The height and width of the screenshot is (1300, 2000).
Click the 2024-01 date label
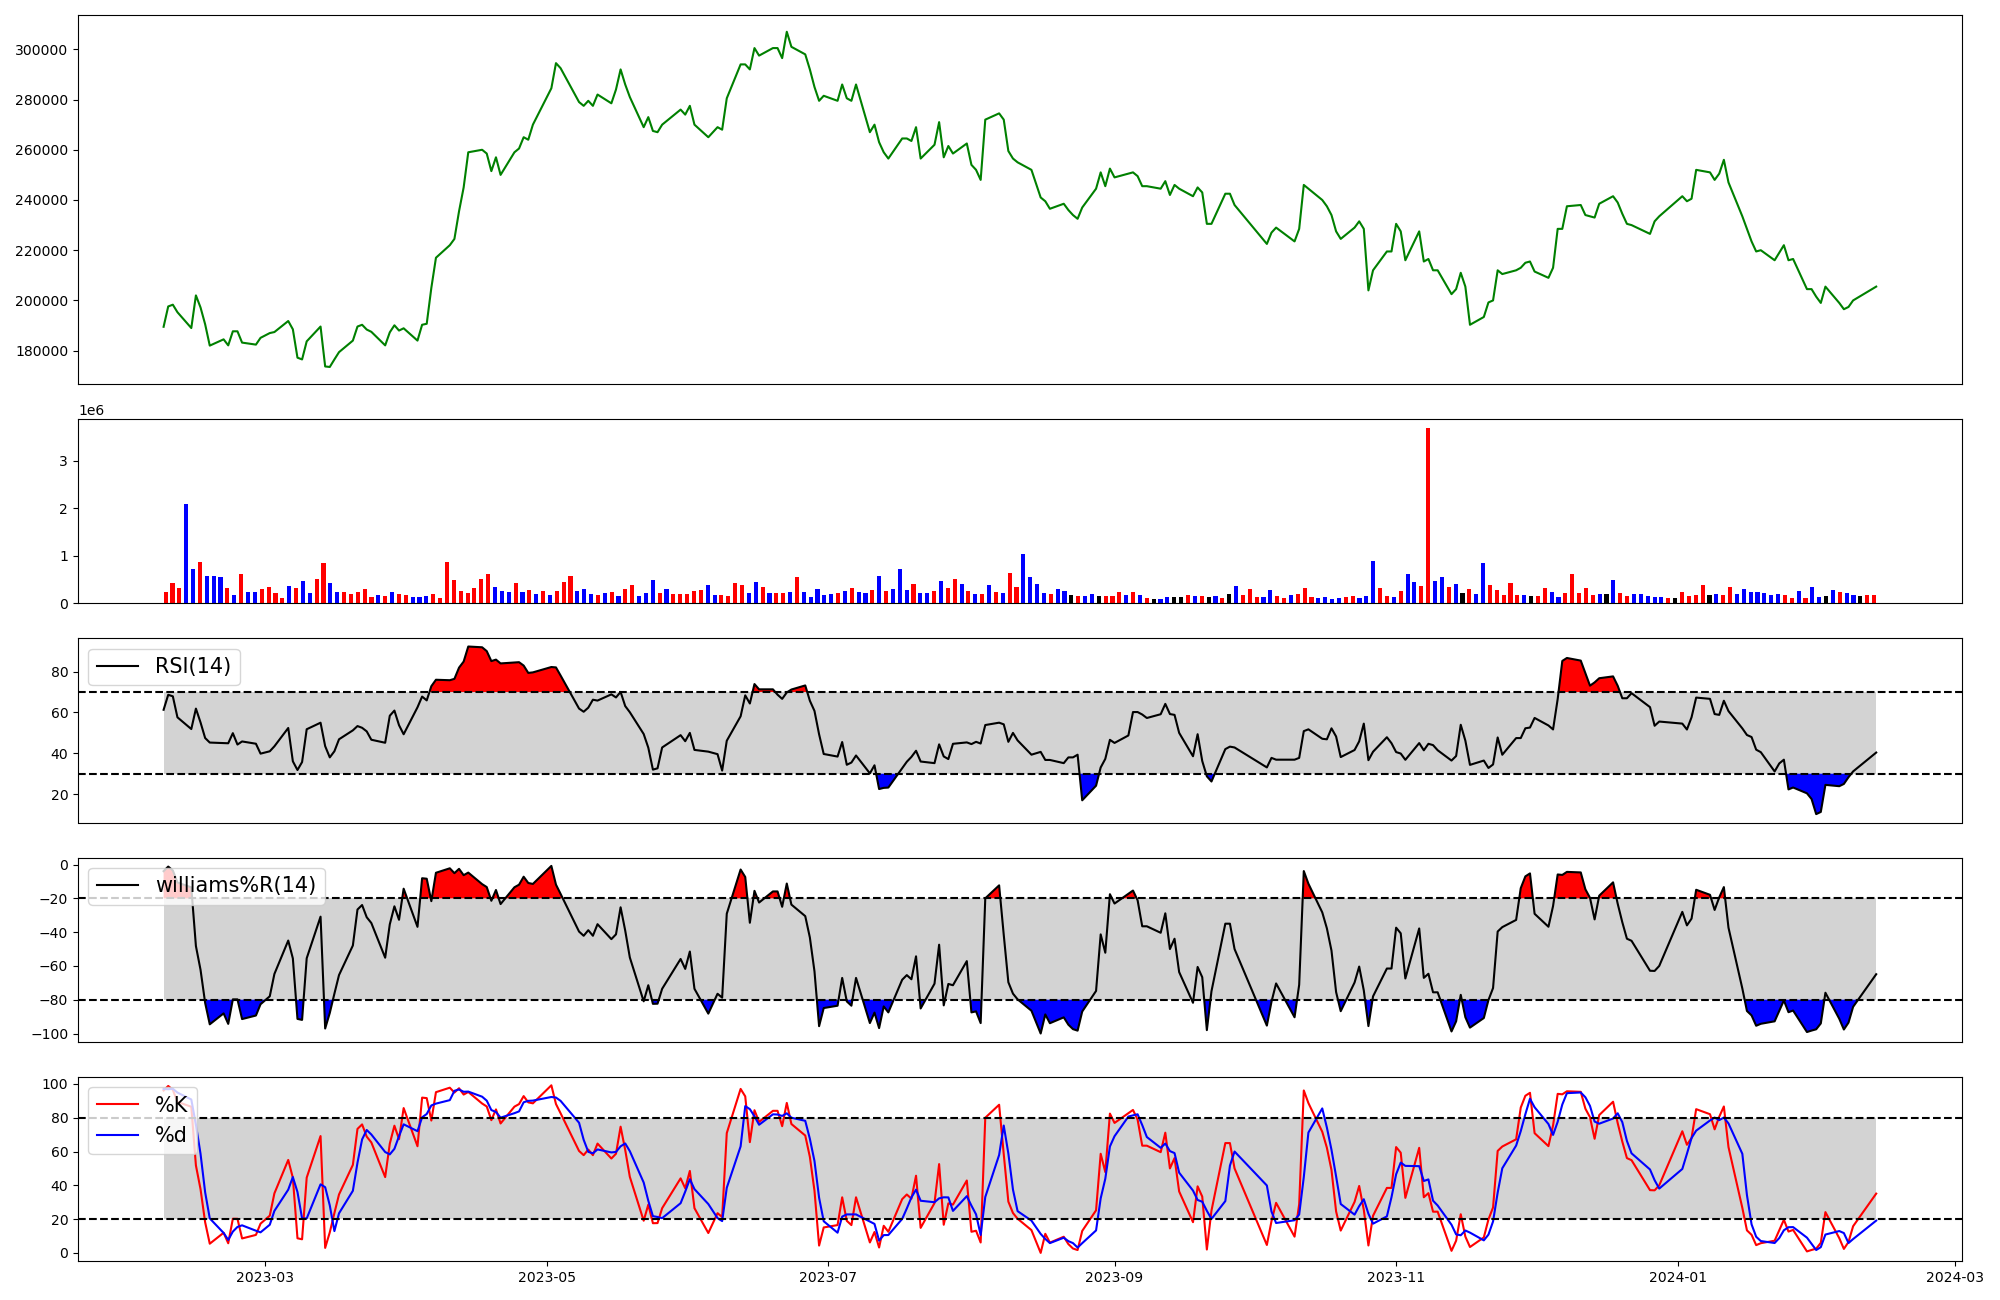coord(1677,1277)
